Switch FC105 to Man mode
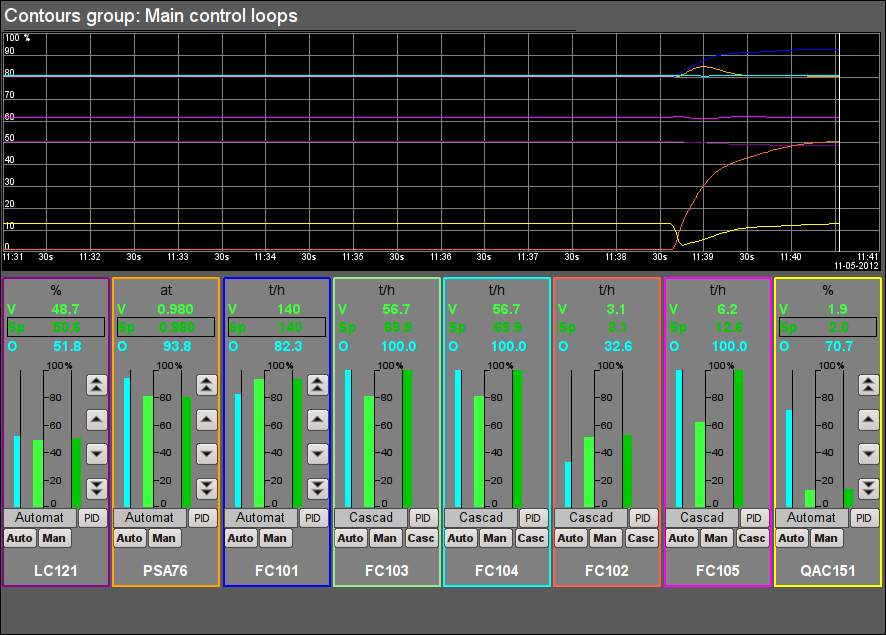Viewport: 886px width, 635px height. pos(716,538)
